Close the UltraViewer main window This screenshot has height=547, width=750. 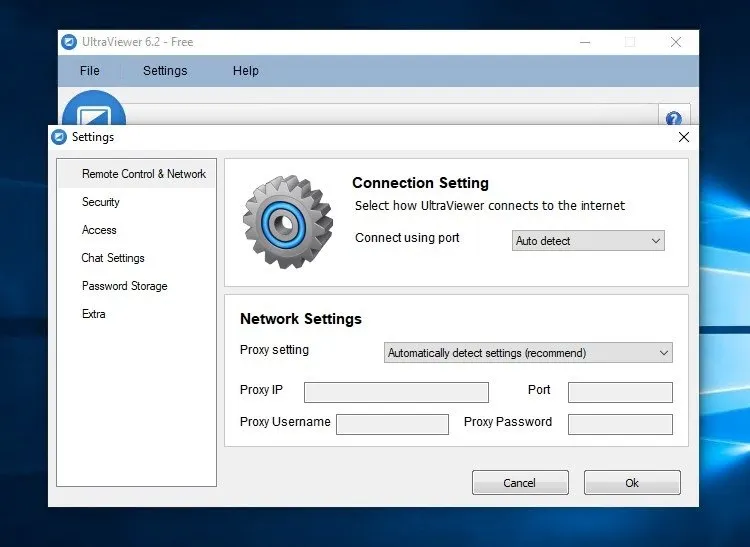(675, 42)
